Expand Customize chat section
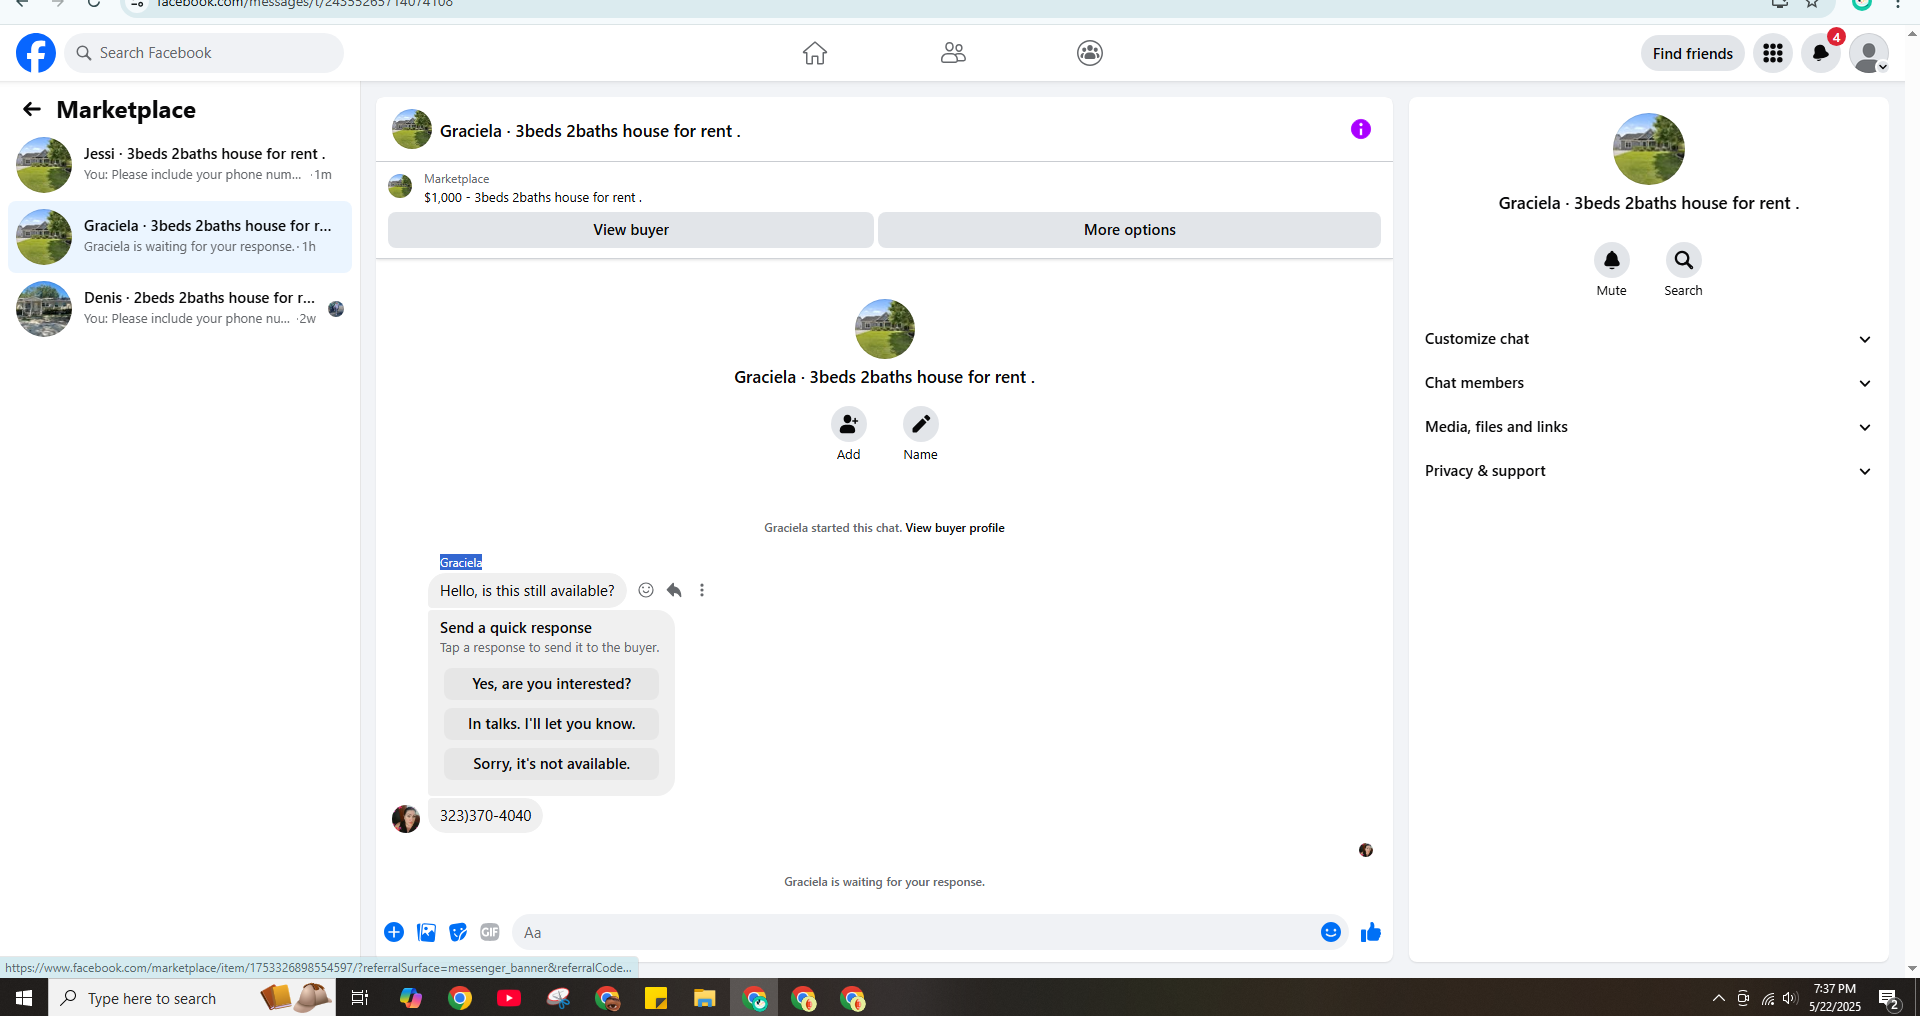This screenshot has width=1920, height=1016. click(1649, 339)
